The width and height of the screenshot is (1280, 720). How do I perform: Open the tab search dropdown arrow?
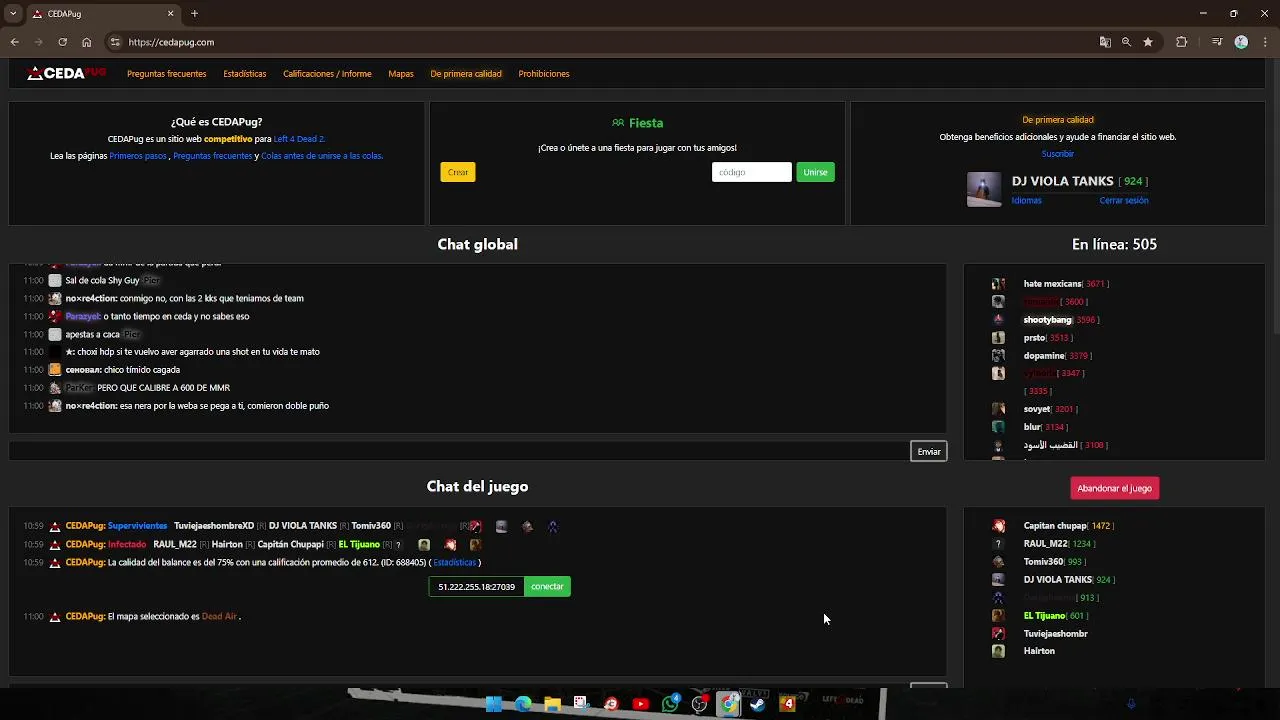point(12,14)
